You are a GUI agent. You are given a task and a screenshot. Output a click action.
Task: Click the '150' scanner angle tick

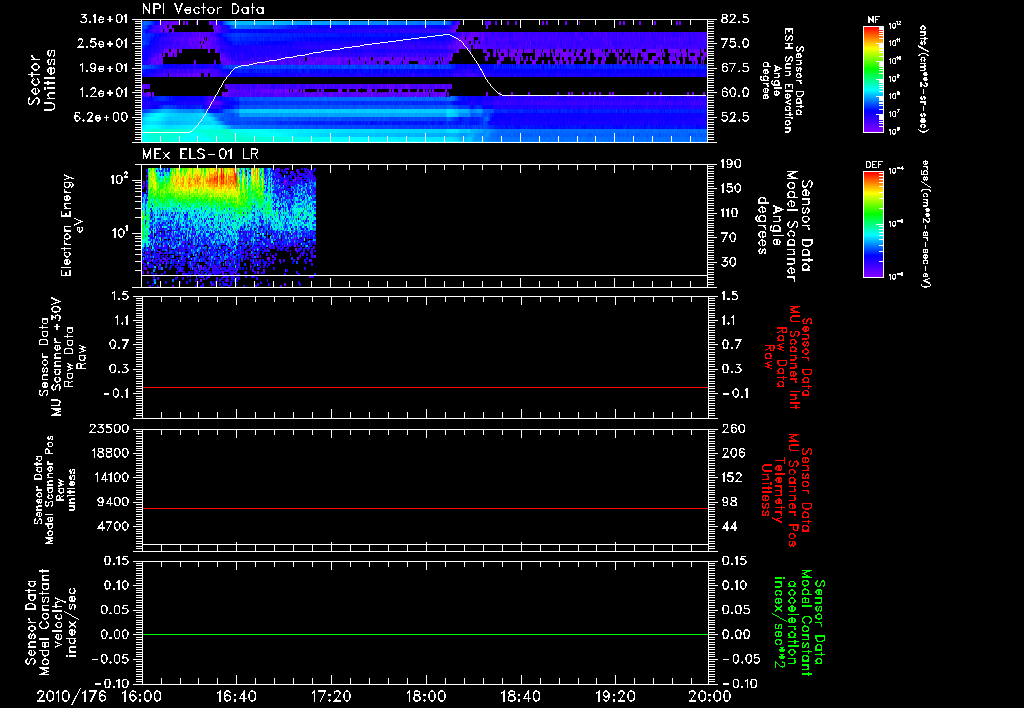(x=731, y=188)
